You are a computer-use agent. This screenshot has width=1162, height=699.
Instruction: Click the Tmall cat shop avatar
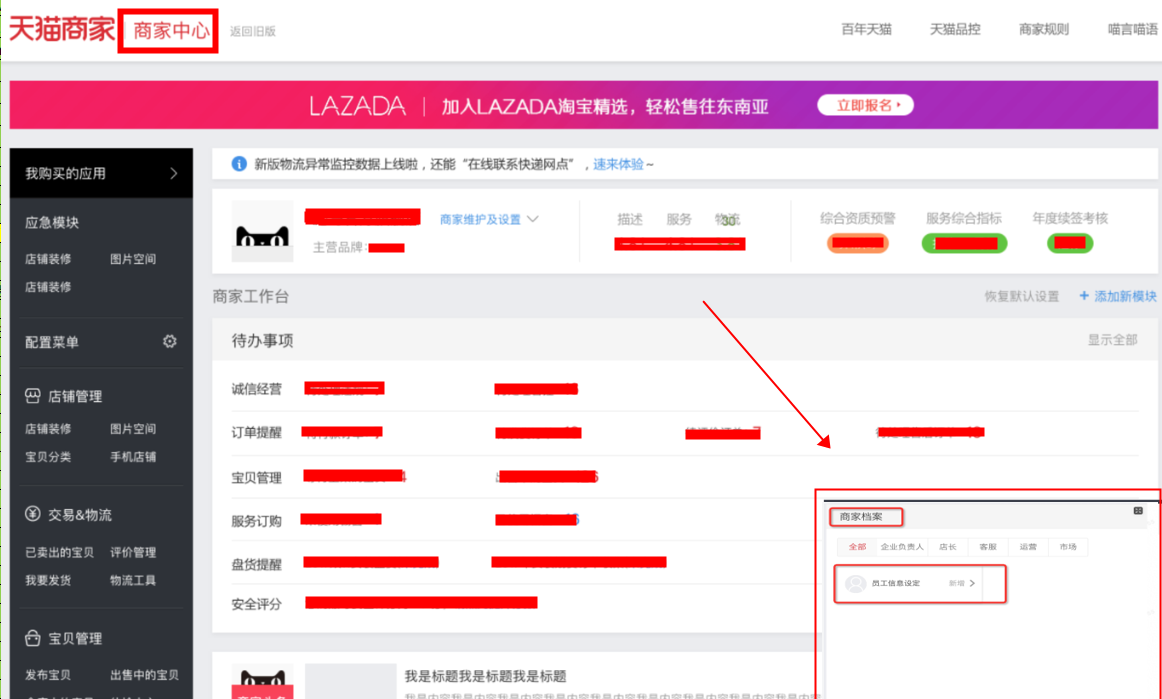click(262, 231)
